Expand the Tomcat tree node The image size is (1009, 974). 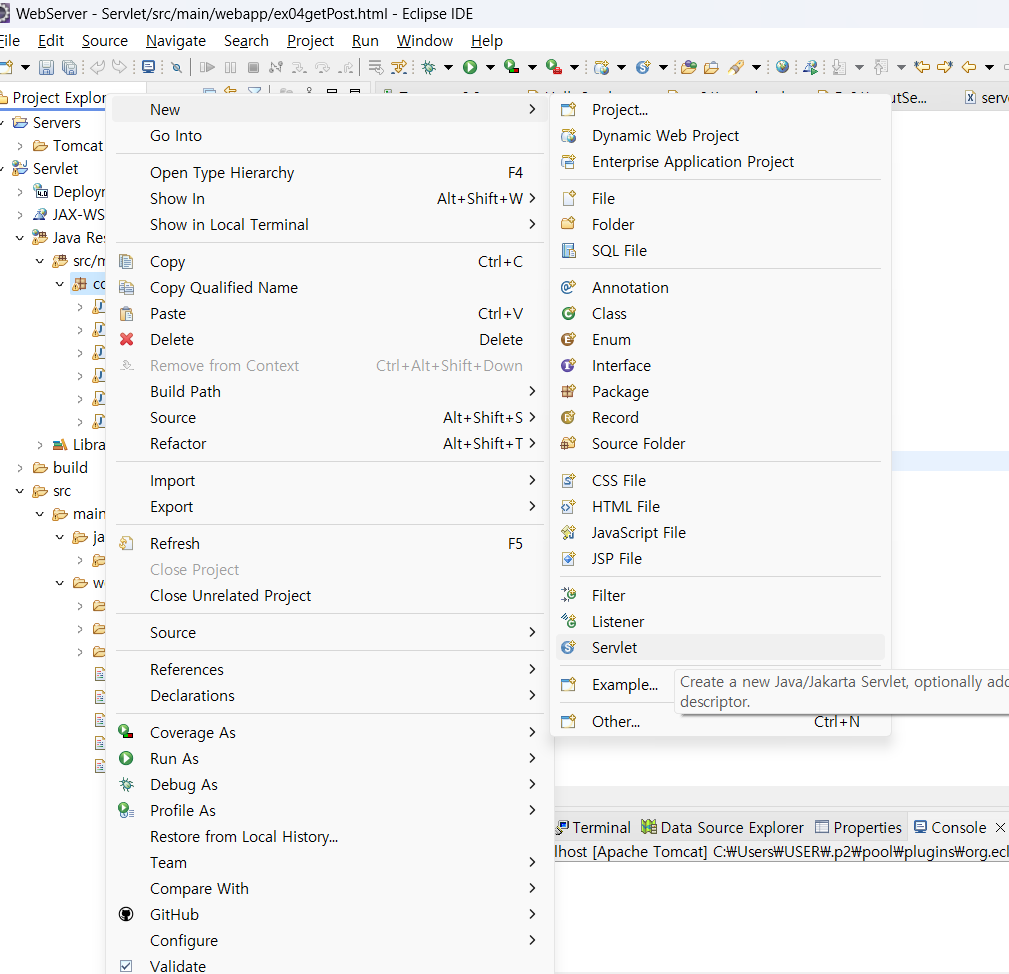(x=20, y=146)
